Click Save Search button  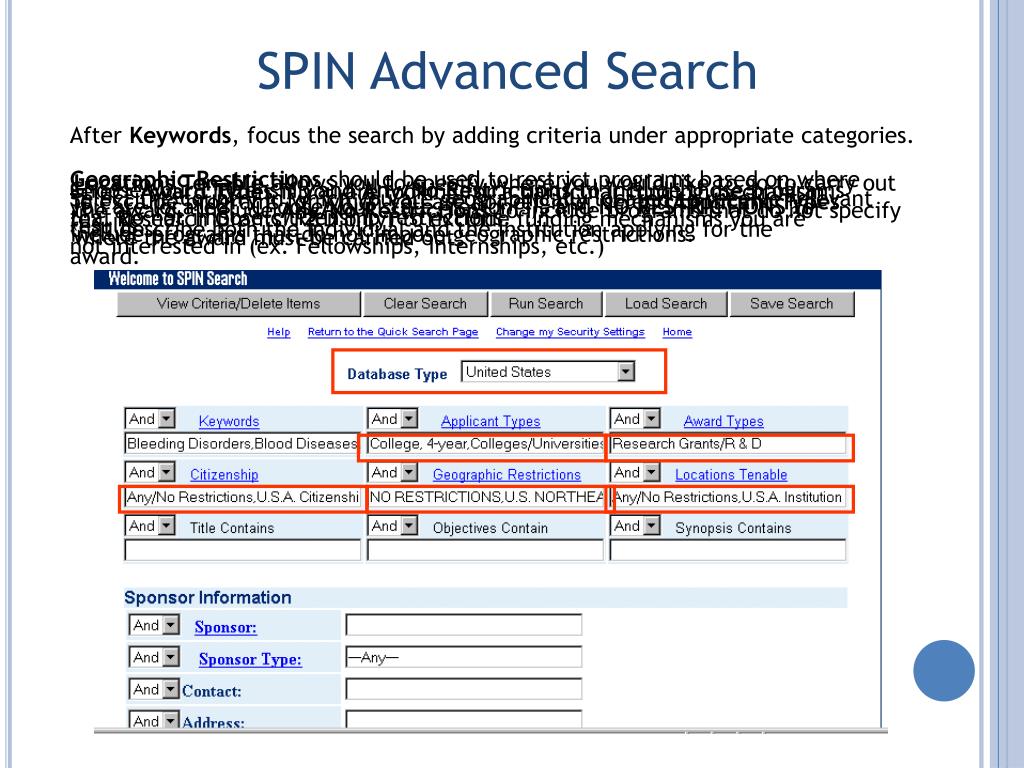click(792, 304)
